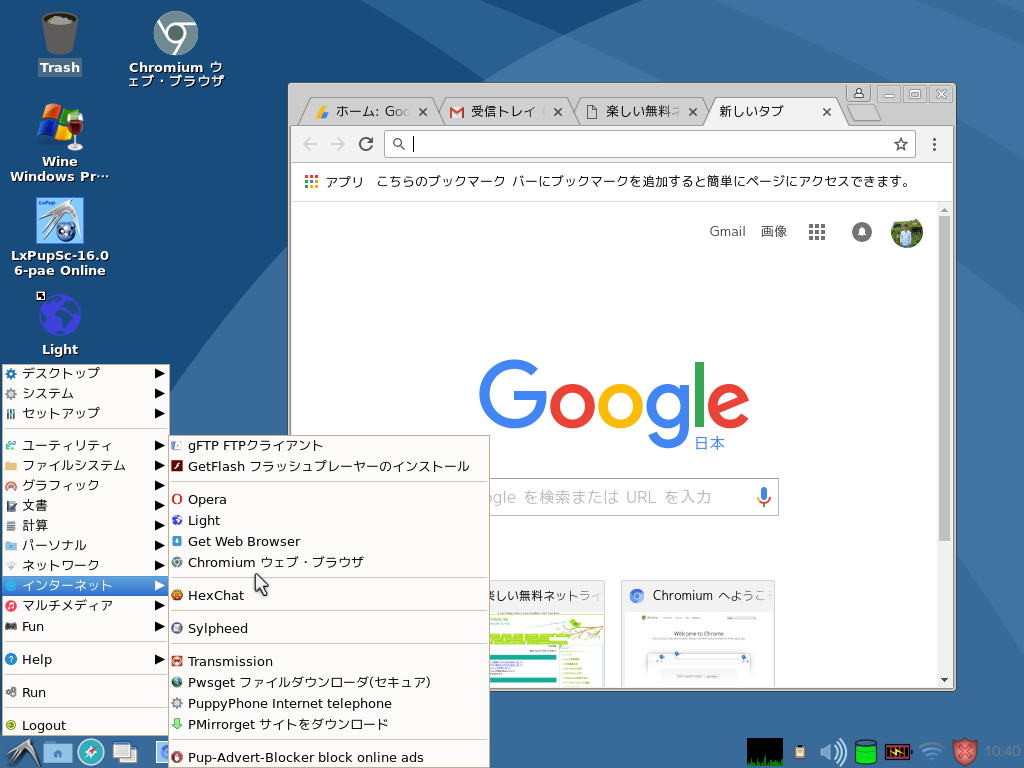The width and height of the screenshot is (1024, 768).
Task: Bookmark the current page with the star
Action: coord(902,144)
